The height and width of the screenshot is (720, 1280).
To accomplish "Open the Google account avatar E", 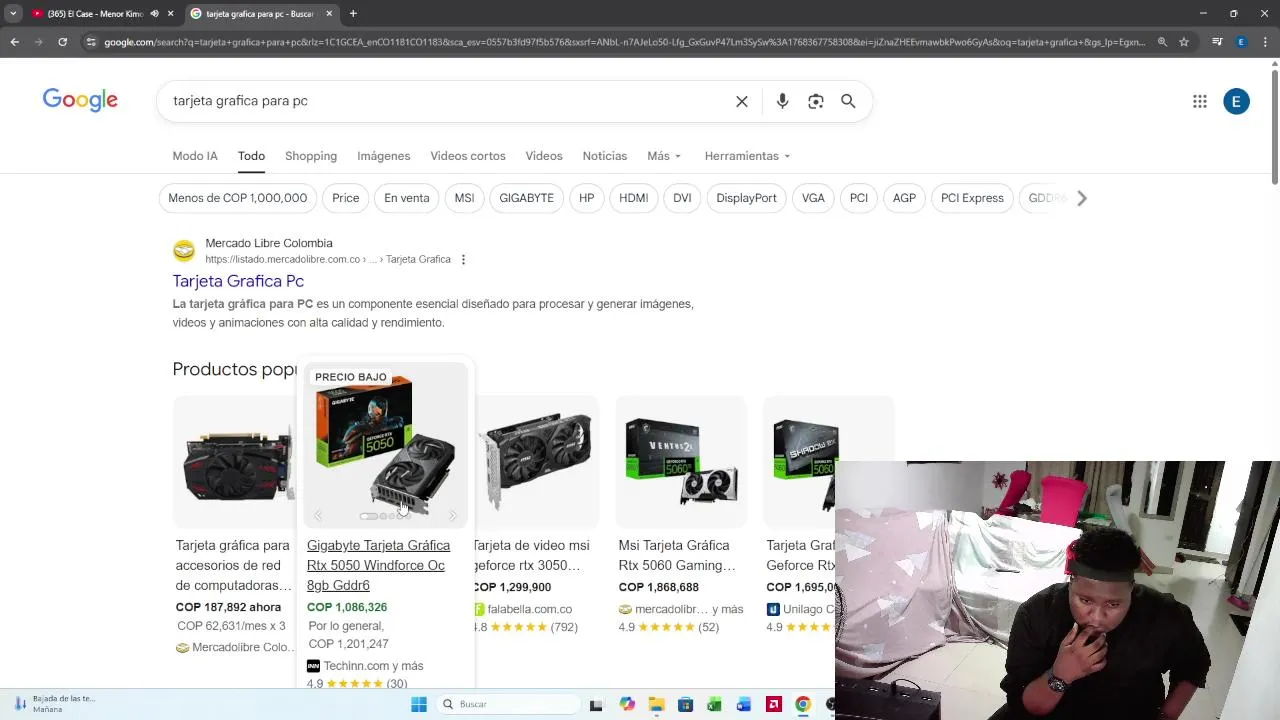I will point(1237,101).
